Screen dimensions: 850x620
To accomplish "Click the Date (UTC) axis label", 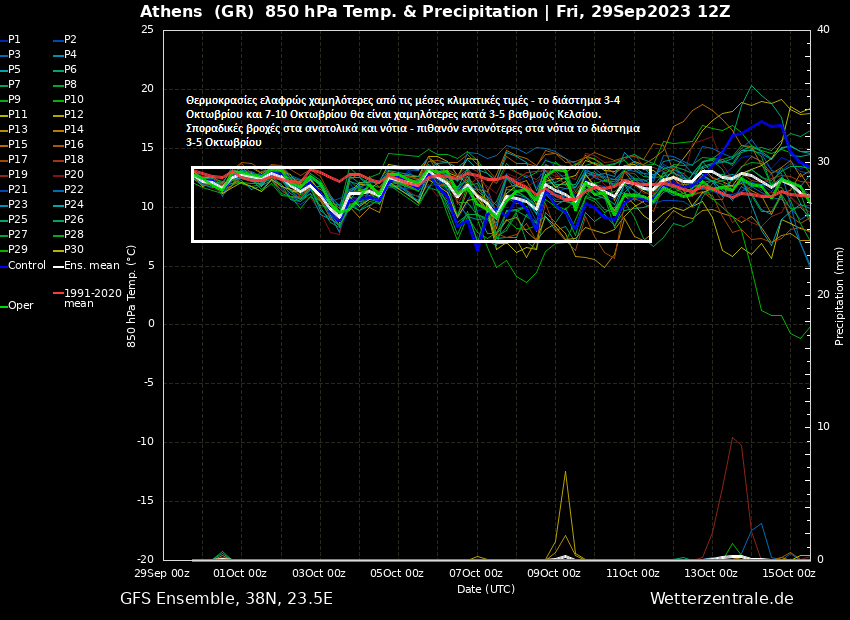I will (485, 589).
